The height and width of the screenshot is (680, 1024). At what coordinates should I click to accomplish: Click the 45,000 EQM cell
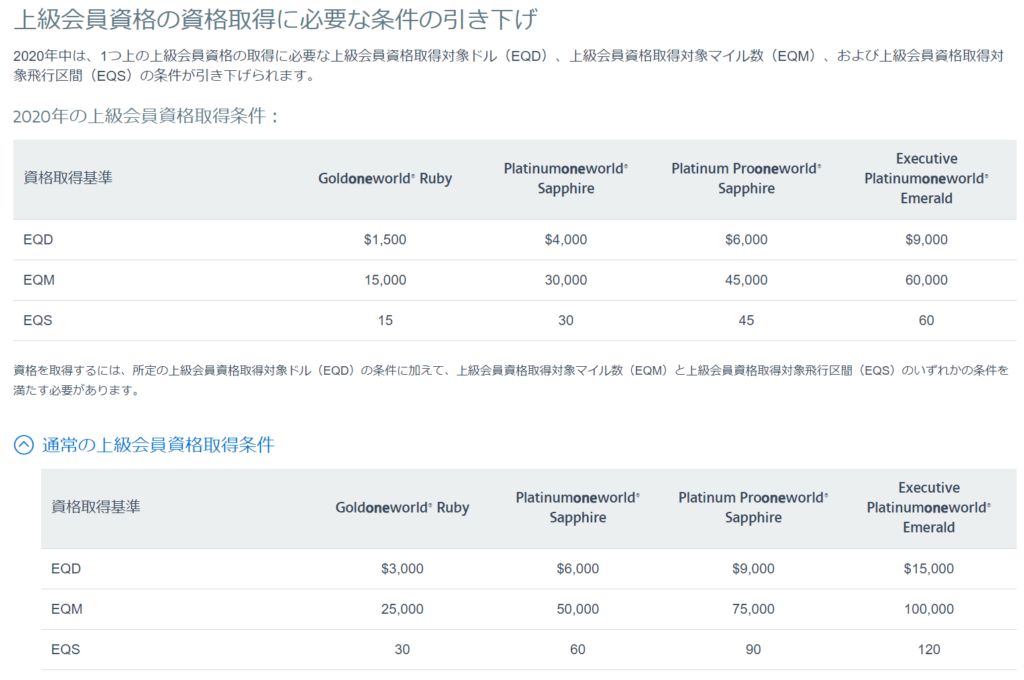click(746, 280)
